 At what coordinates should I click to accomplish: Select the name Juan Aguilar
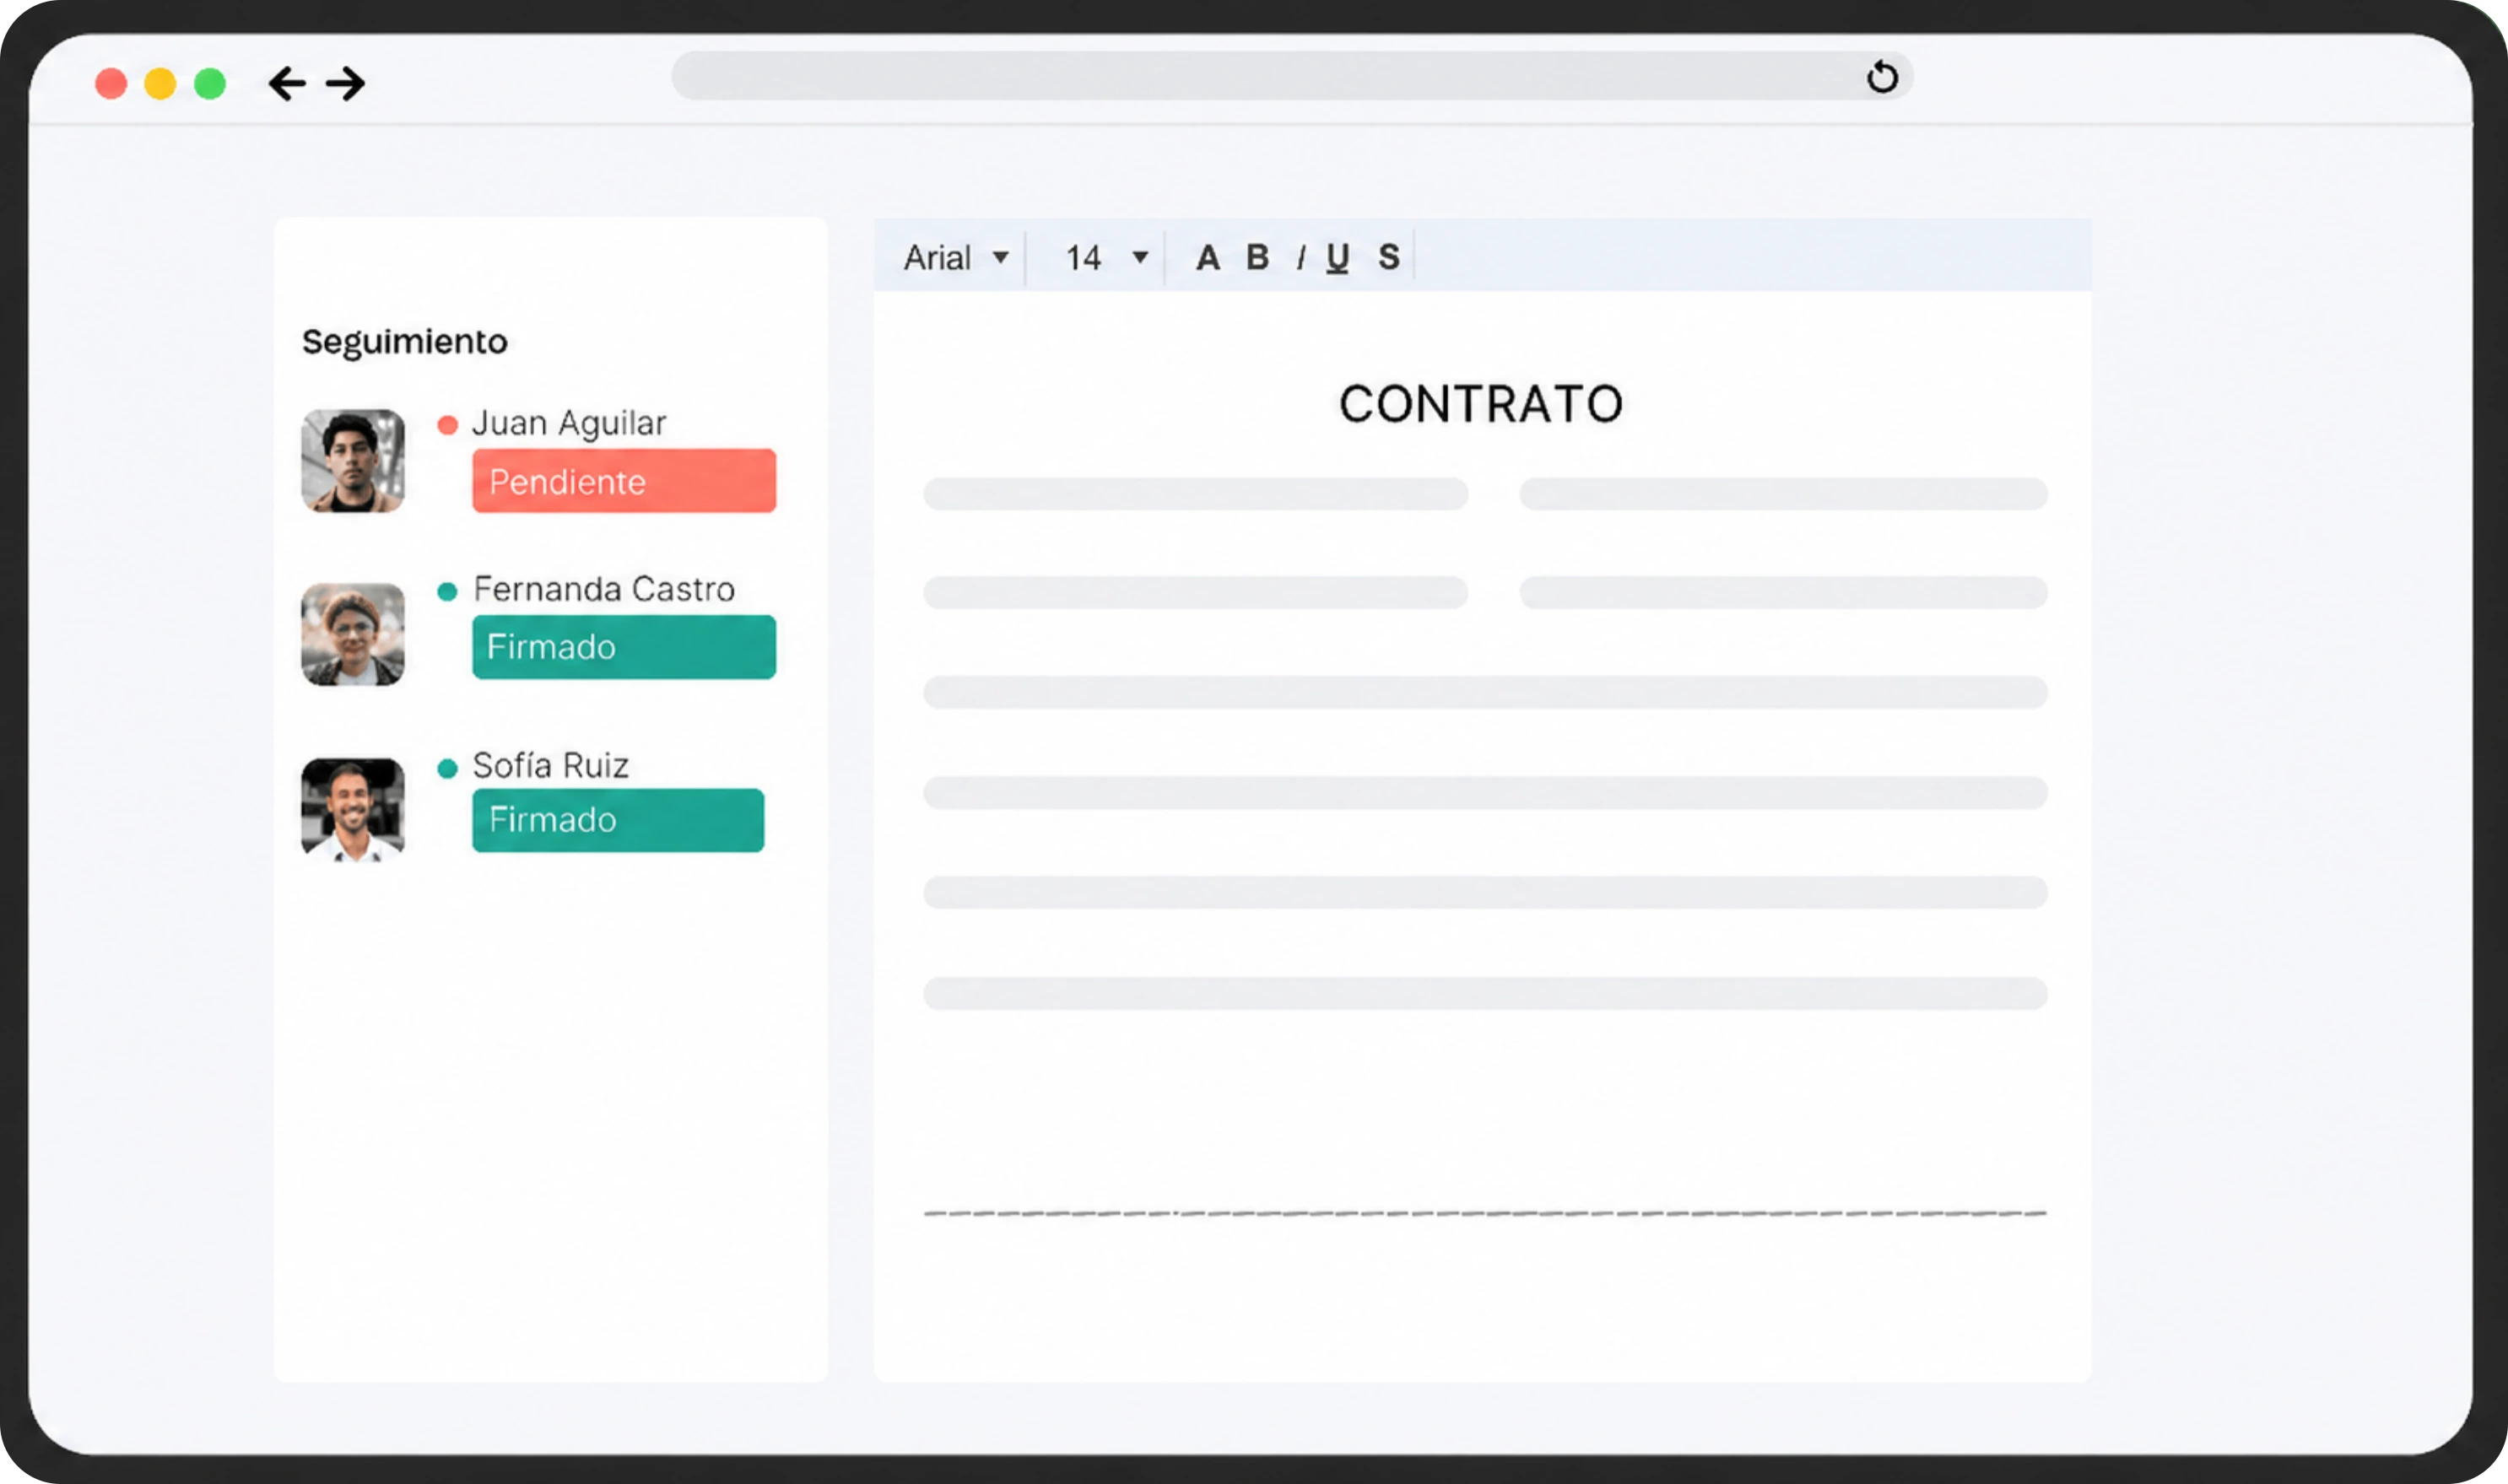(x=569, y=424)
